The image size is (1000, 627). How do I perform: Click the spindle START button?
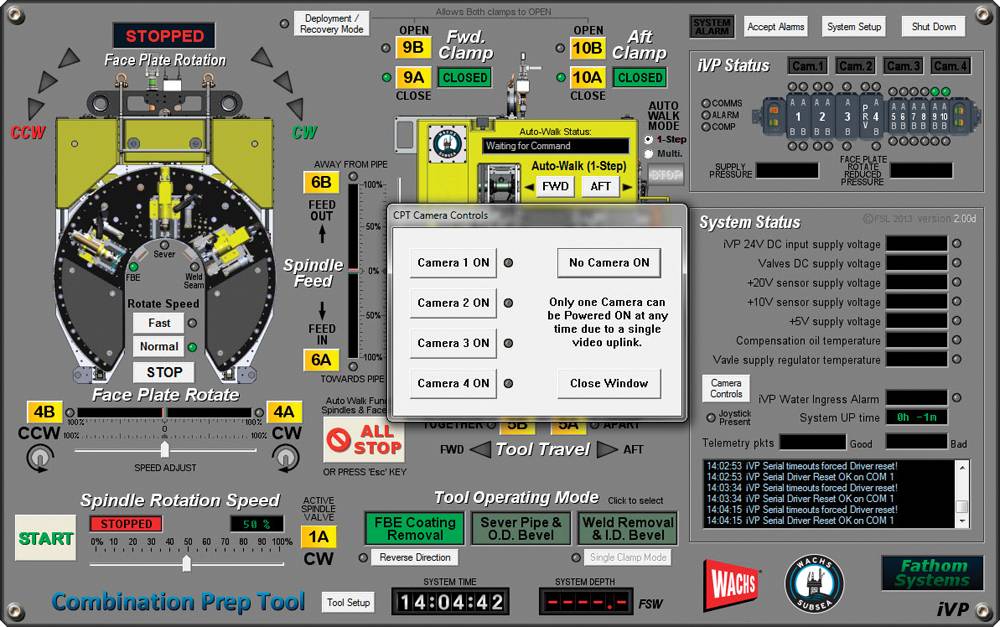[x=45, y=538]
